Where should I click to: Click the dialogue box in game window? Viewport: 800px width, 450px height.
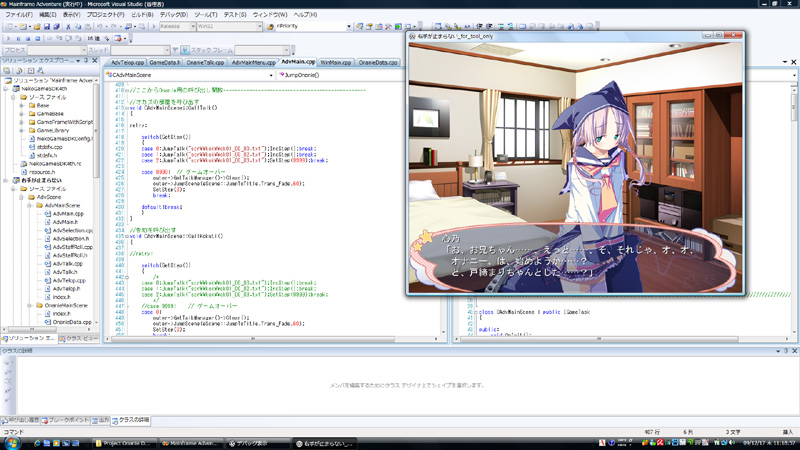(574, 258)
